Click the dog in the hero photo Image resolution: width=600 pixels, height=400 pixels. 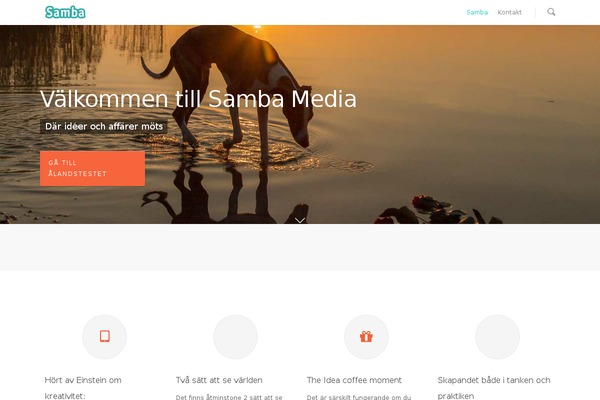233,88
